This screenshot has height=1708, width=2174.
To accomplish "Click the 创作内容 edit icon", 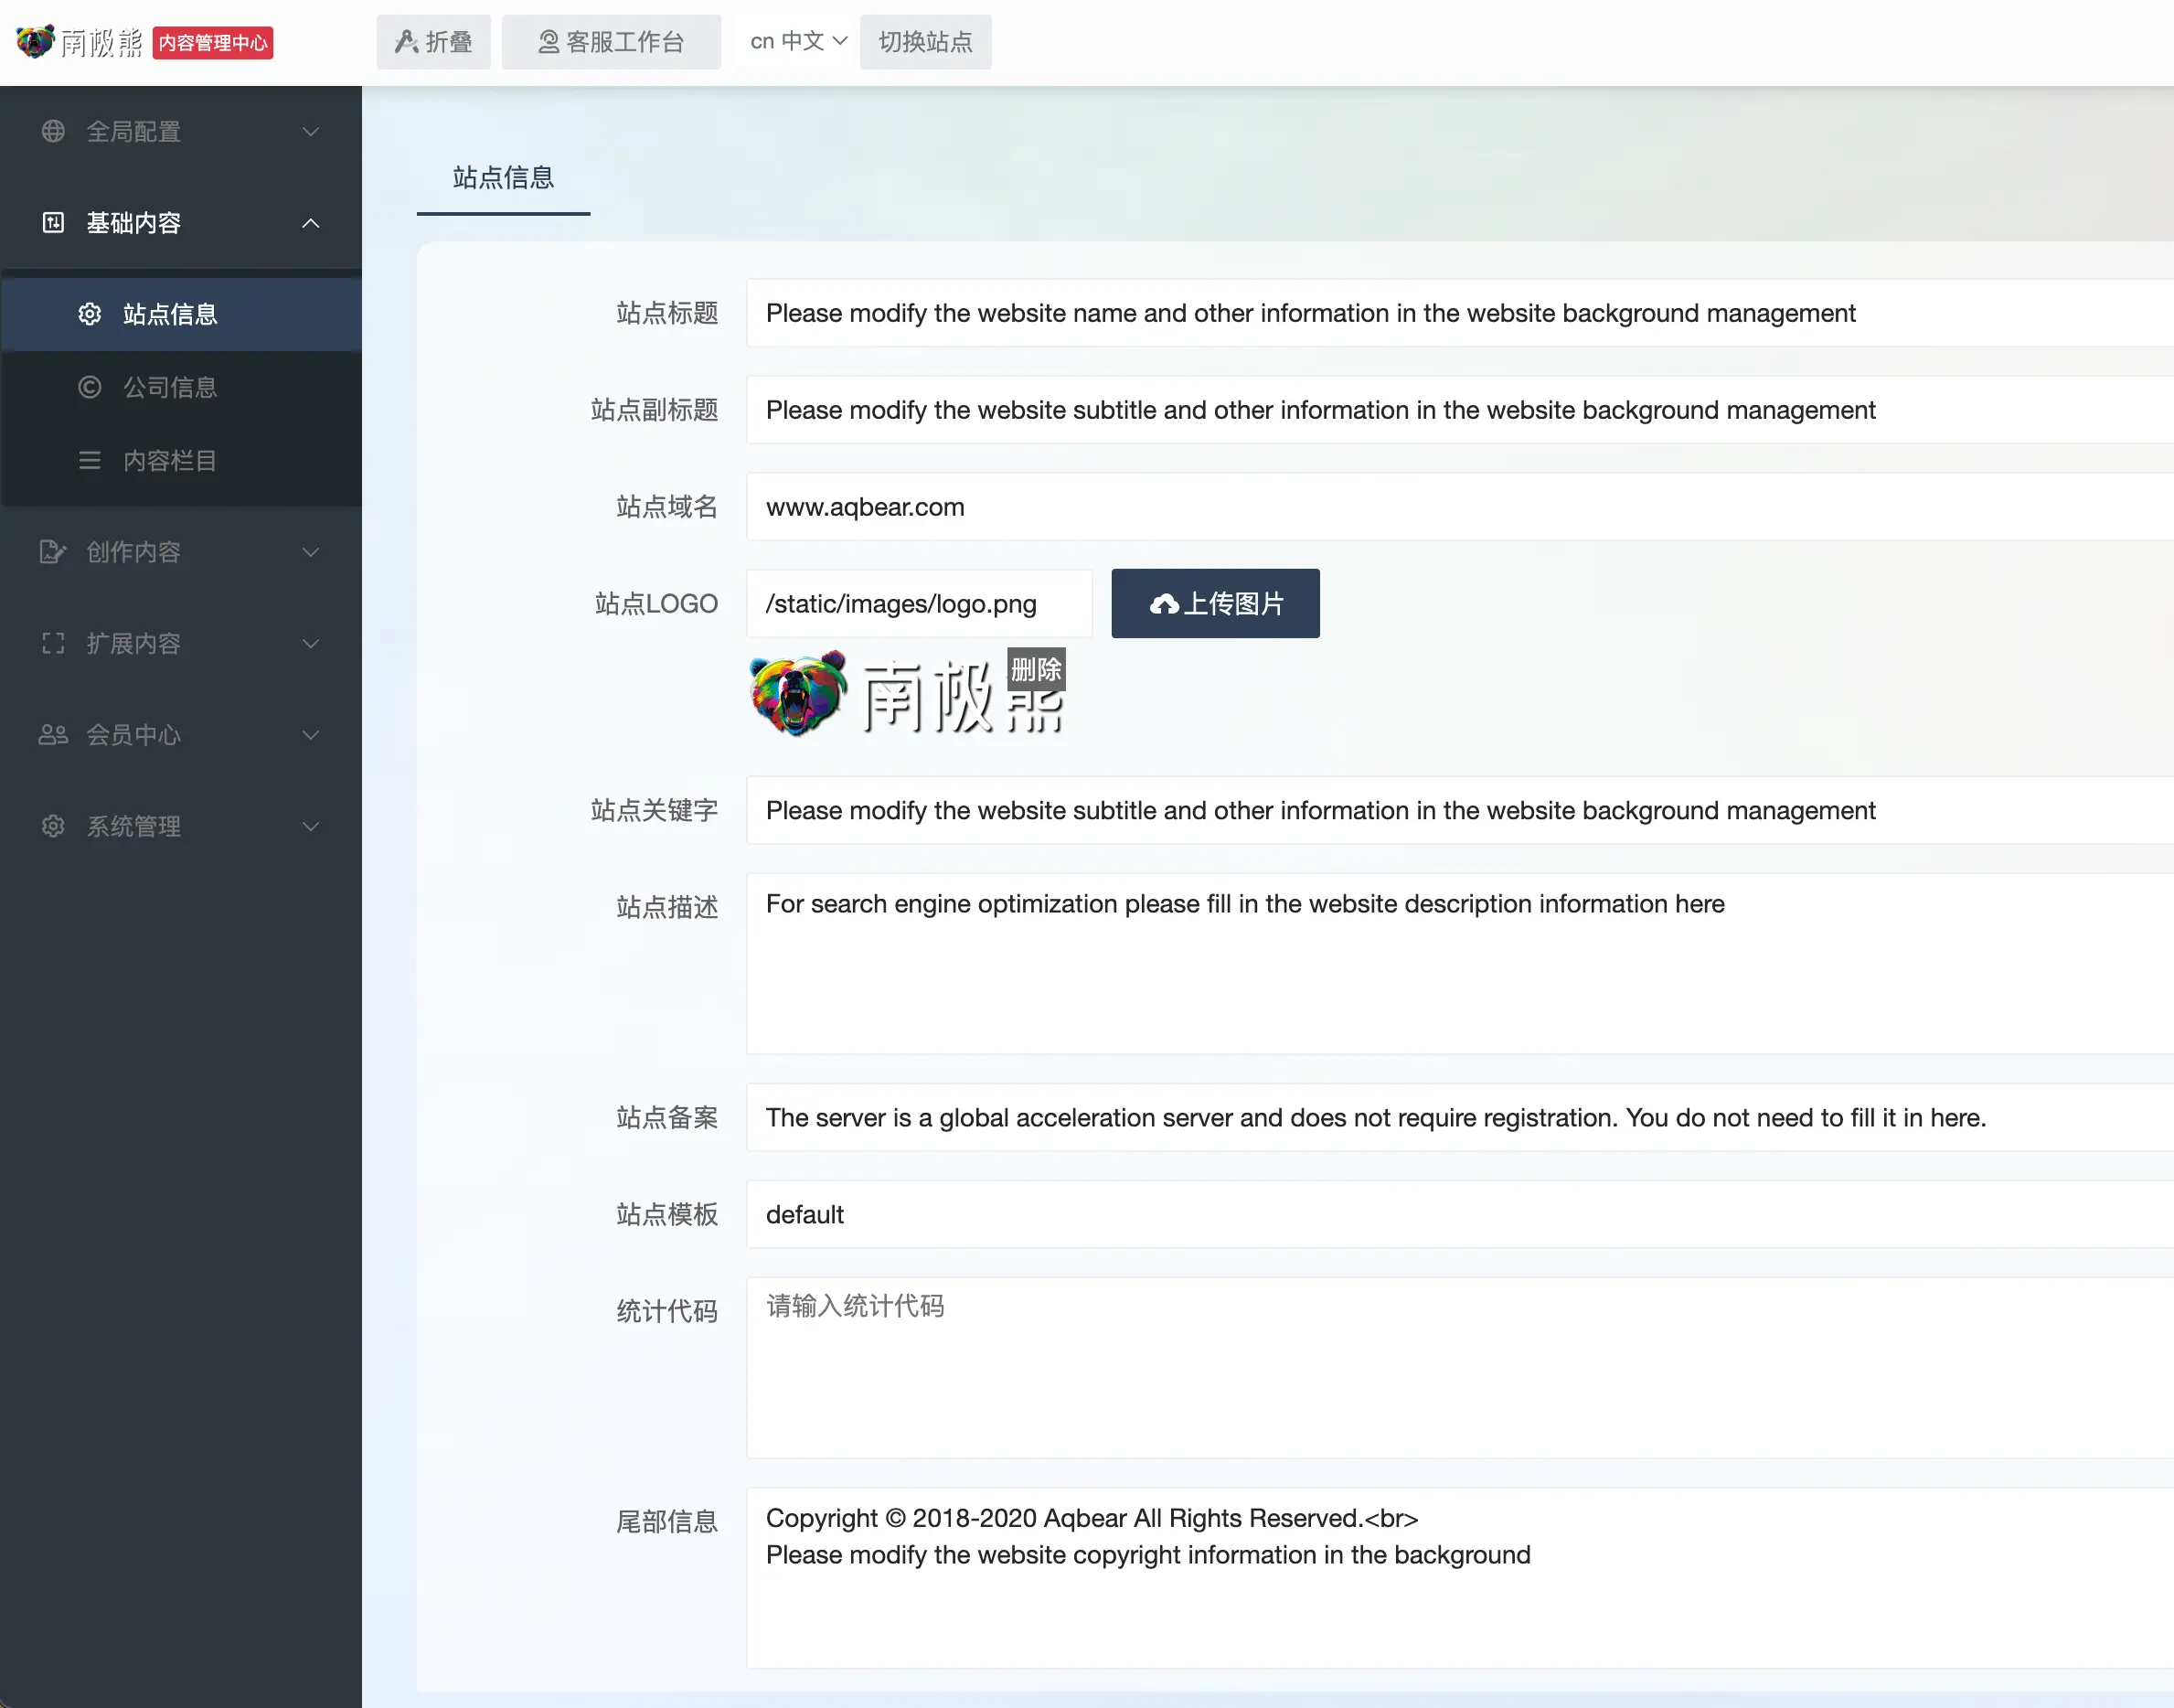I will click(x=53, y=551).
